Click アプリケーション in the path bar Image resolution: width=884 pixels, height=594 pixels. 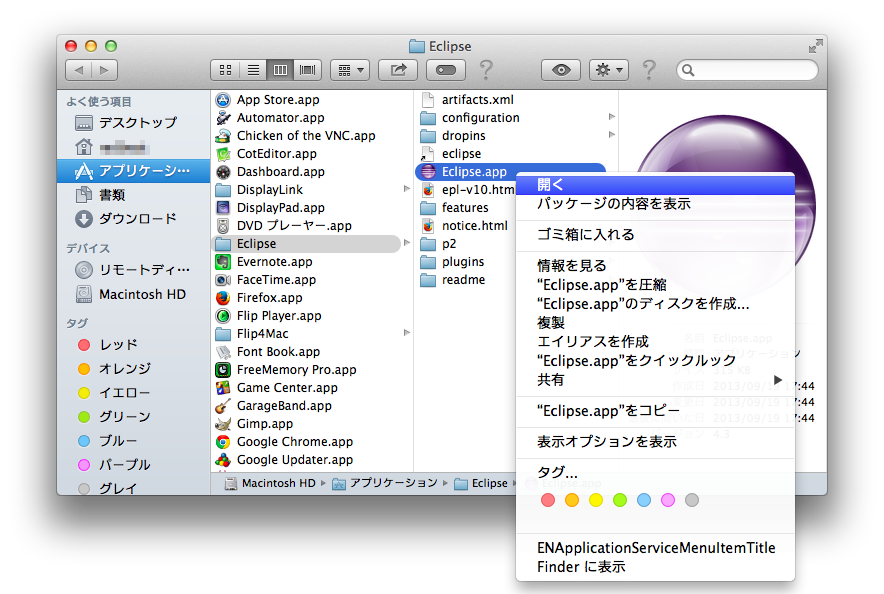pyautogui.click(x=384, y=484)
